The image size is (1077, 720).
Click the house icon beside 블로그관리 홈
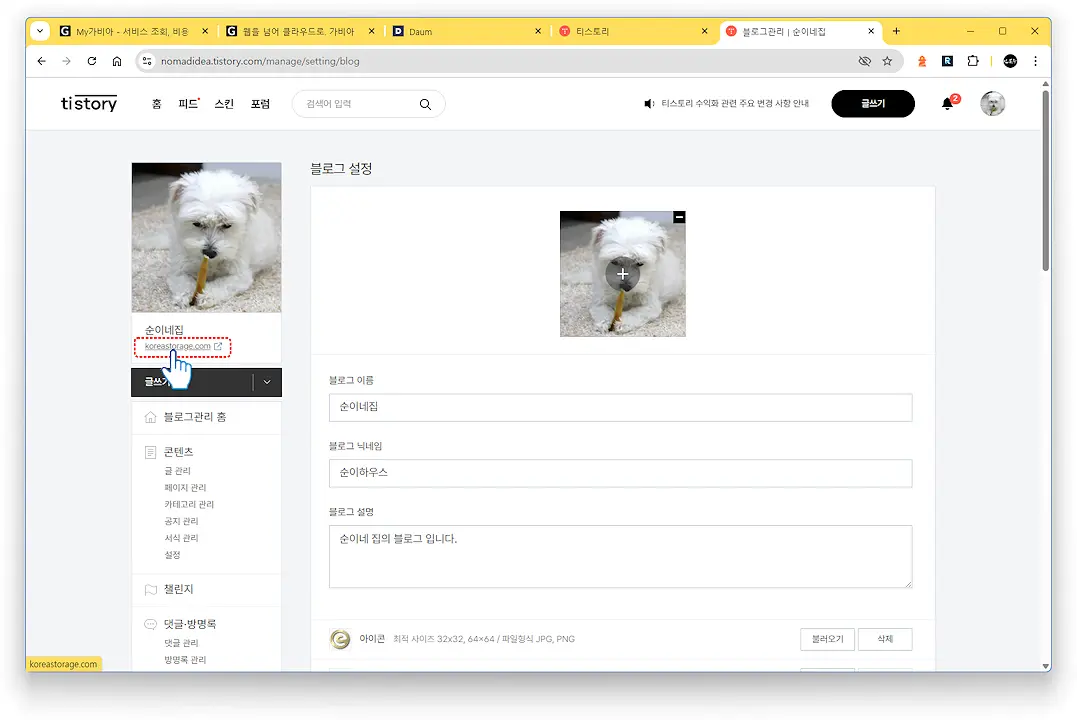pos(152,417)
